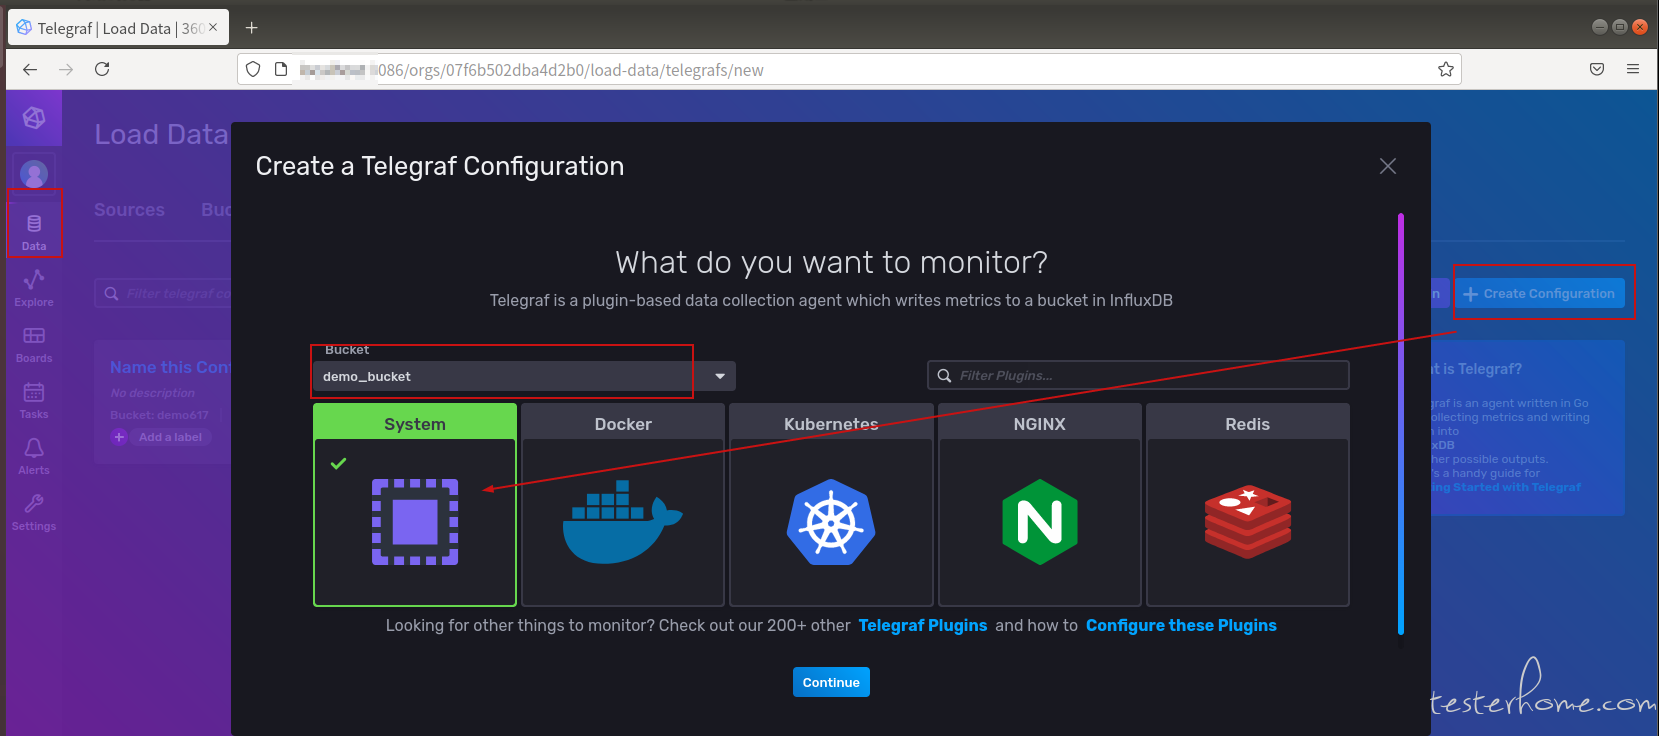Screen dimensions: 1659x736
Task: Open the Tasks section in sidebar
Action: click(34, 399)
